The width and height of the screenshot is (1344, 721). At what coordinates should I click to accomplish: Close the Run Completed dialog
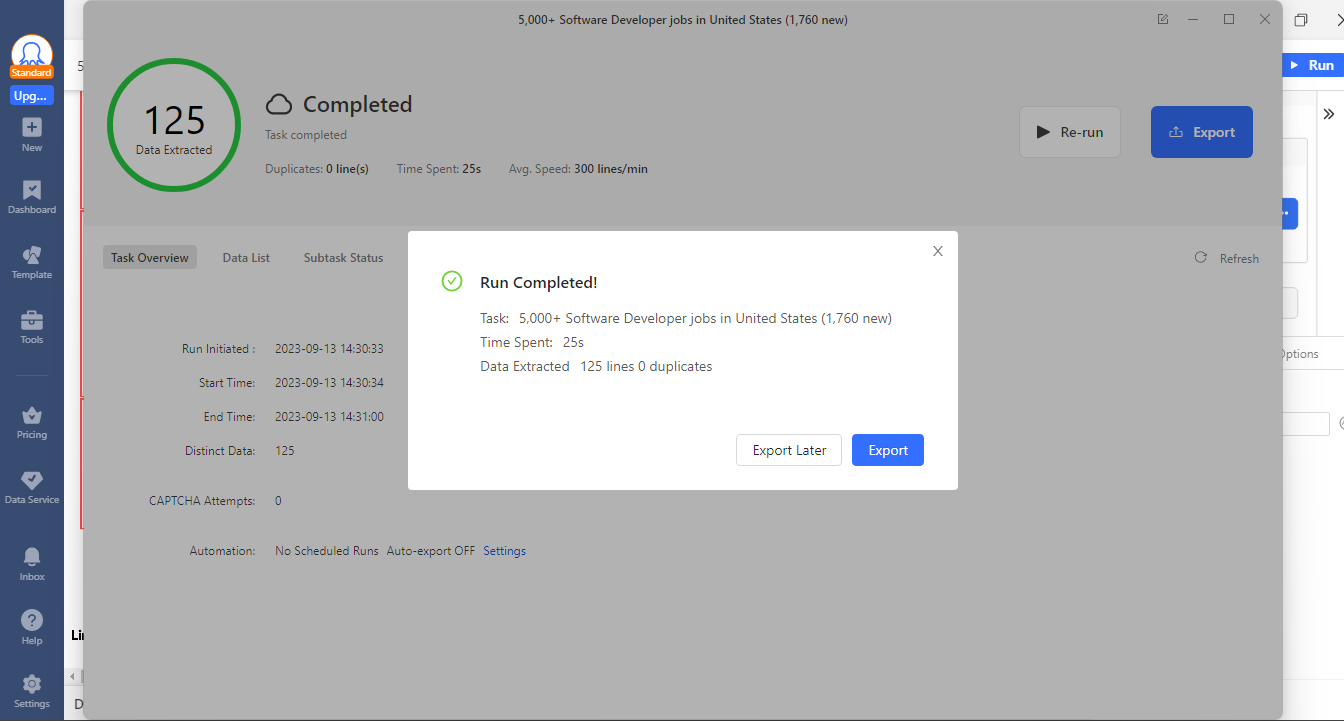click(x=938, y=251)
